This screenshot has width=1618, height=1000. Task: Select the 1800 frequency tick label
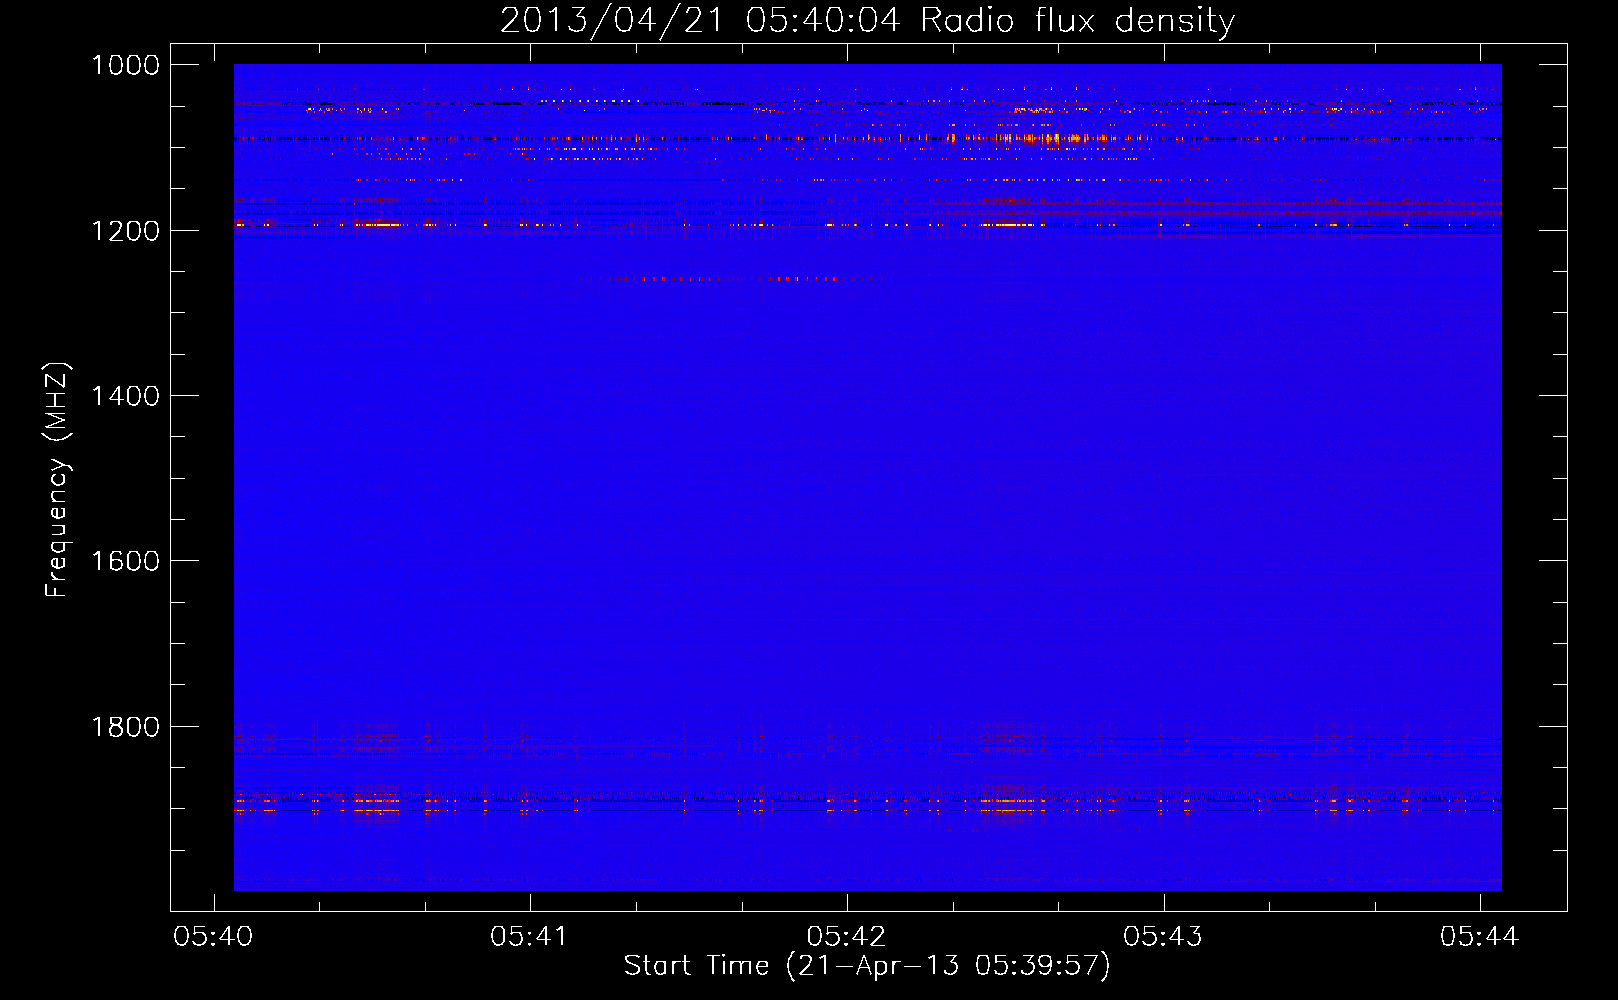(125, 727)
